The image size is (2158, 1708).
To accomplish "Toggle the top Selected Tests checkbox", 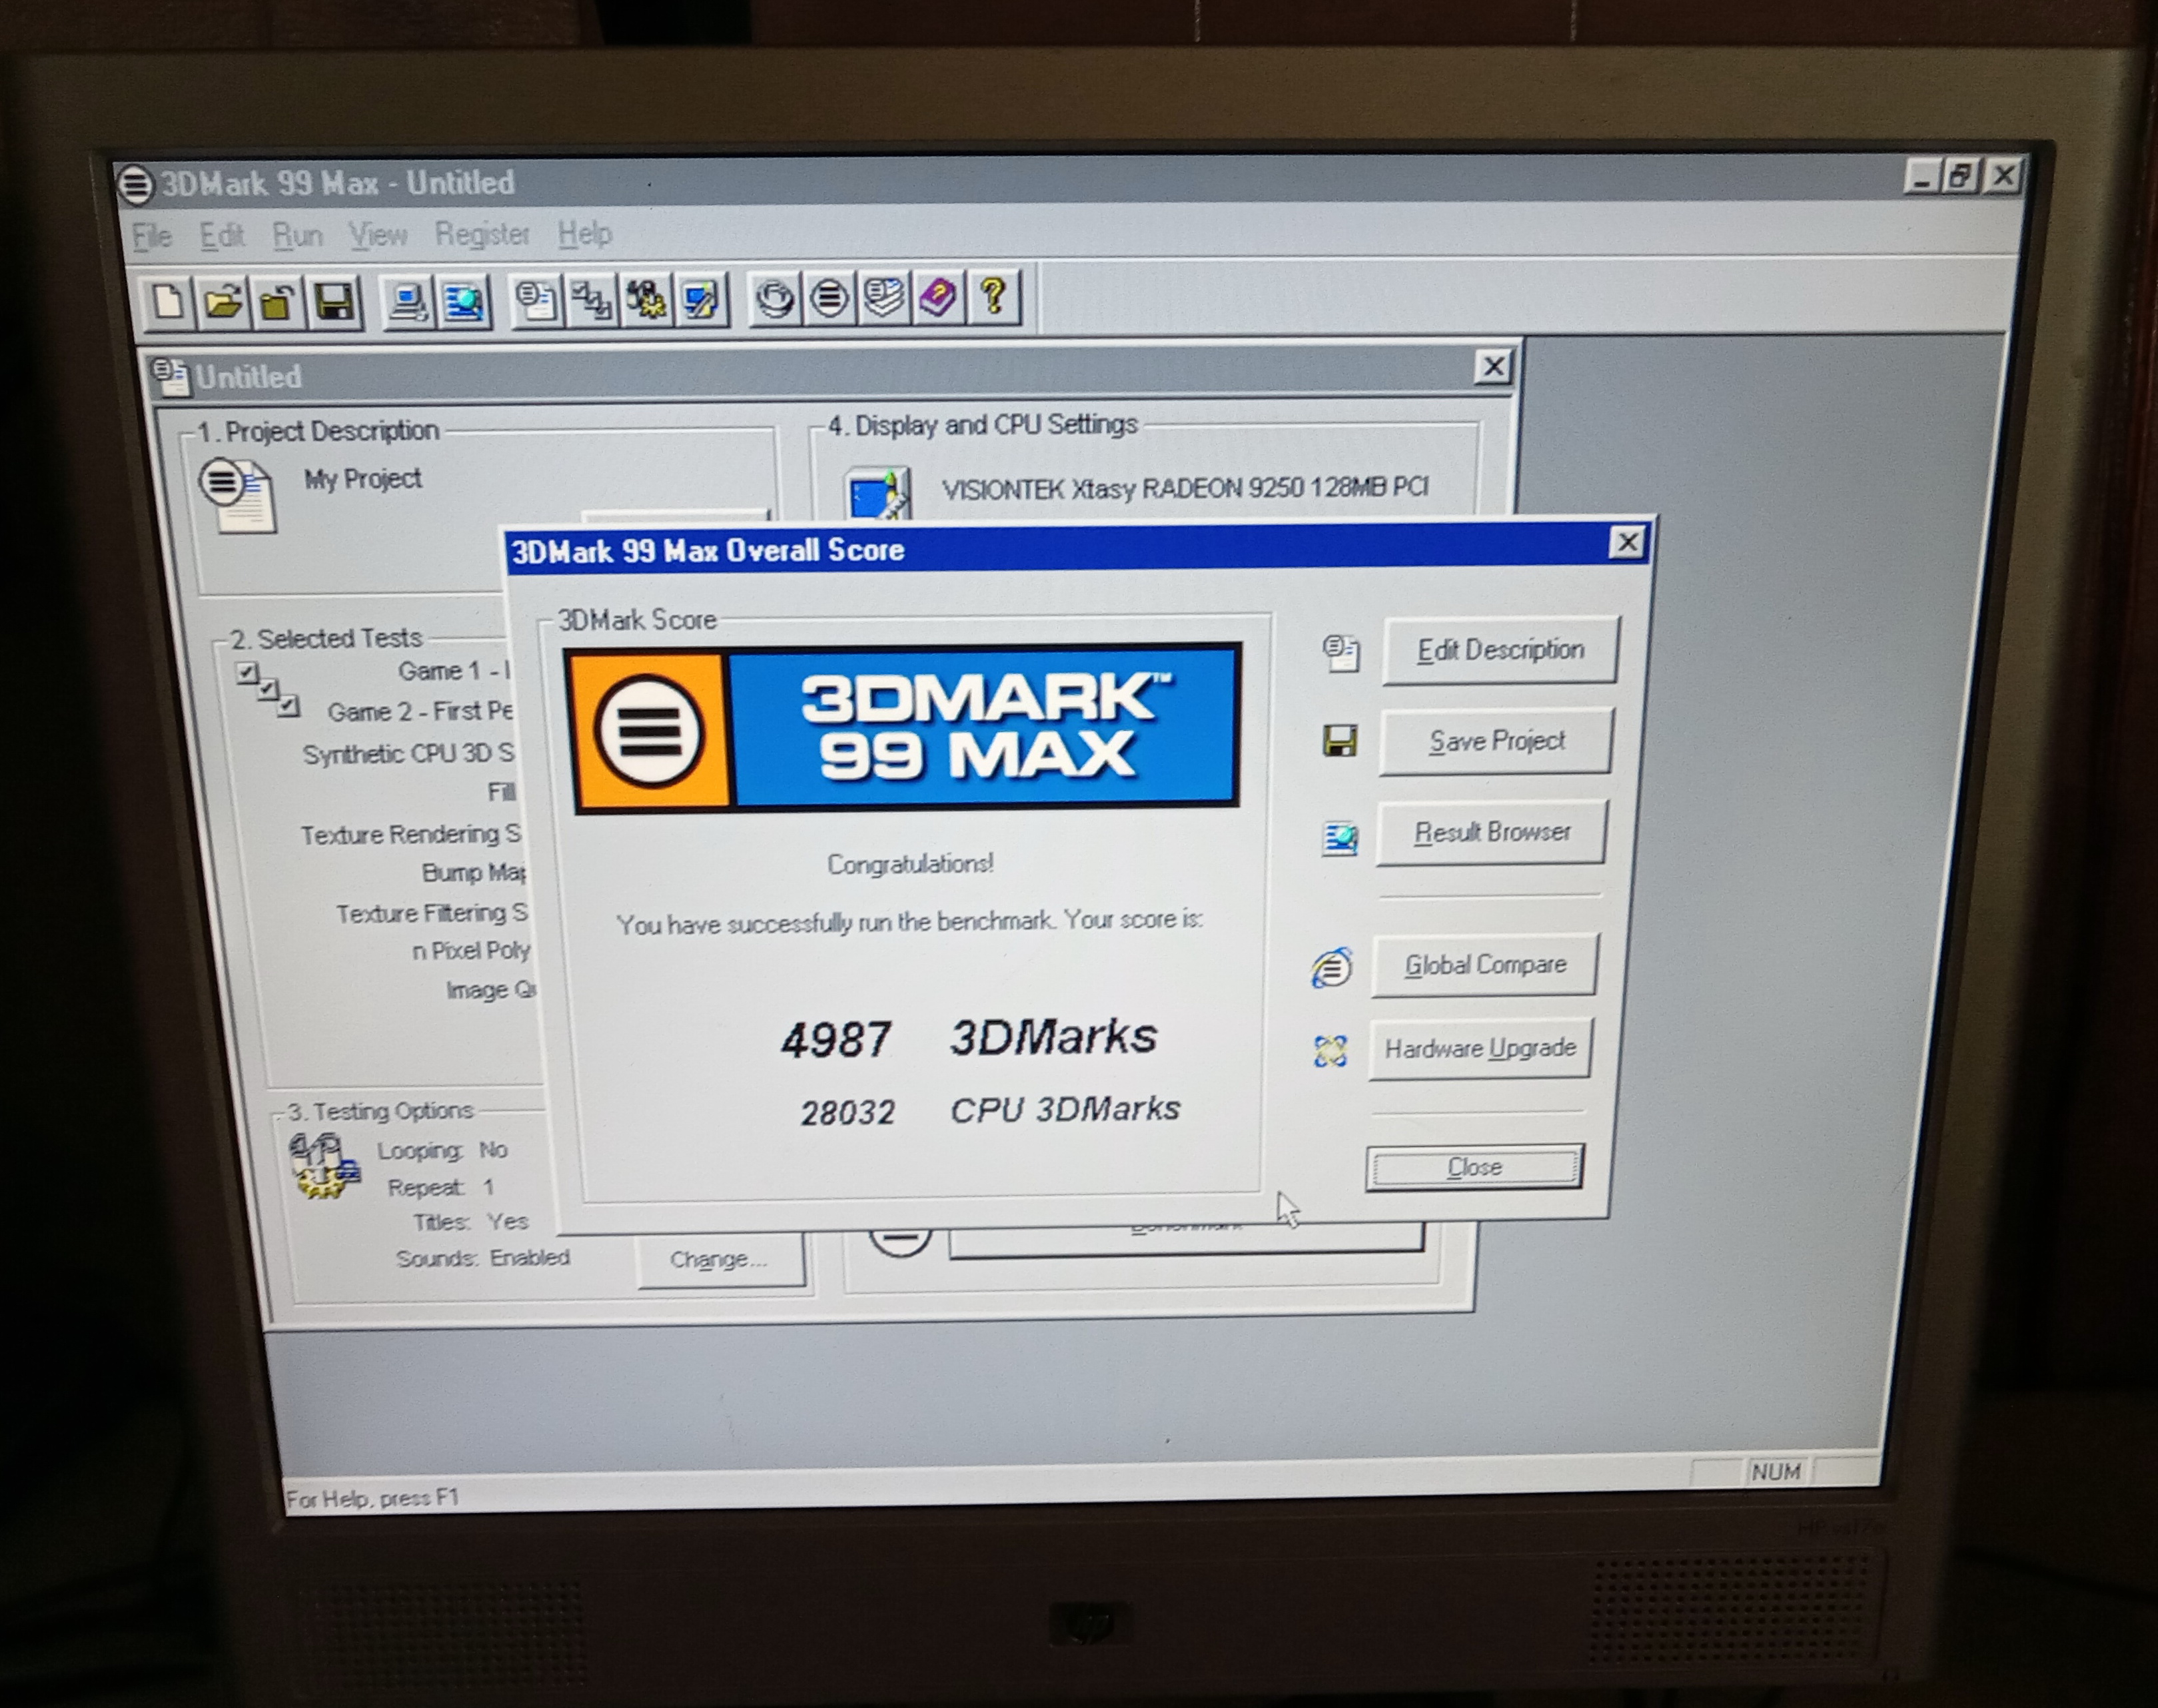I will (x=247, y=672).
